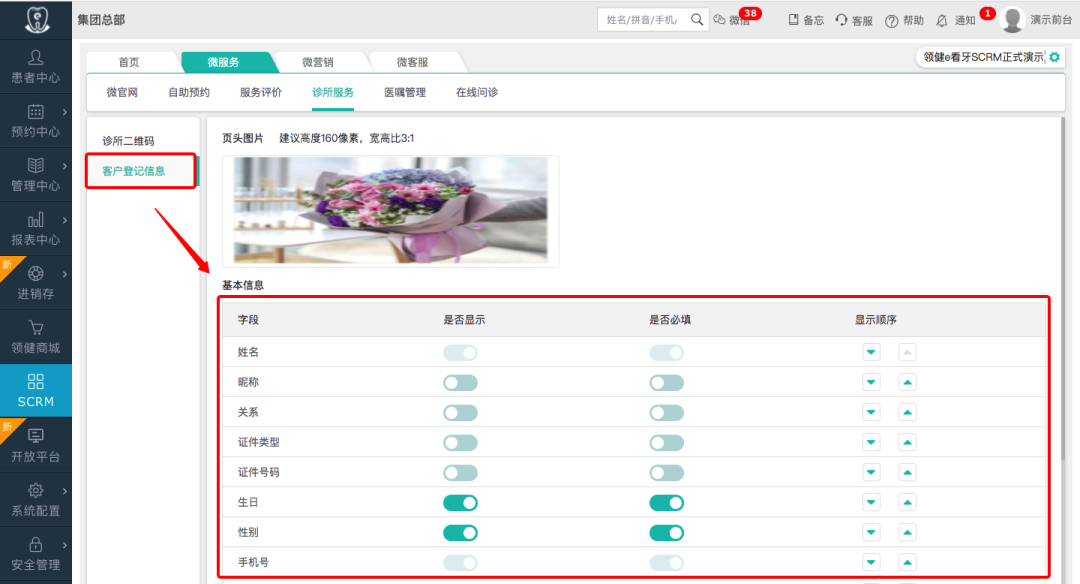The height and width of the screenshot is (584, 1080).
Task: Move 关系 field down in order
Action: click(x=871, y=413)
